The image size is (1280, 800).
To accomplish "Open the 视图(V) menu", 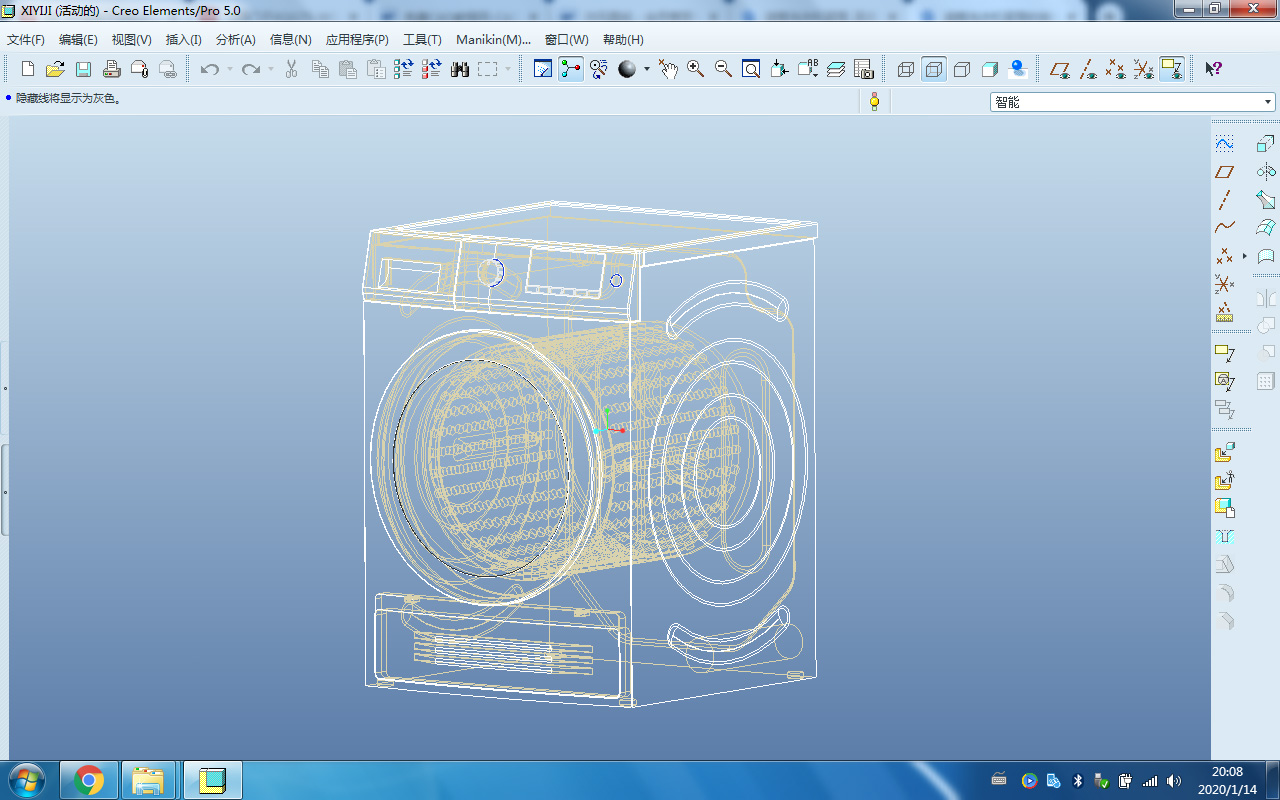I will click(132, 40).
